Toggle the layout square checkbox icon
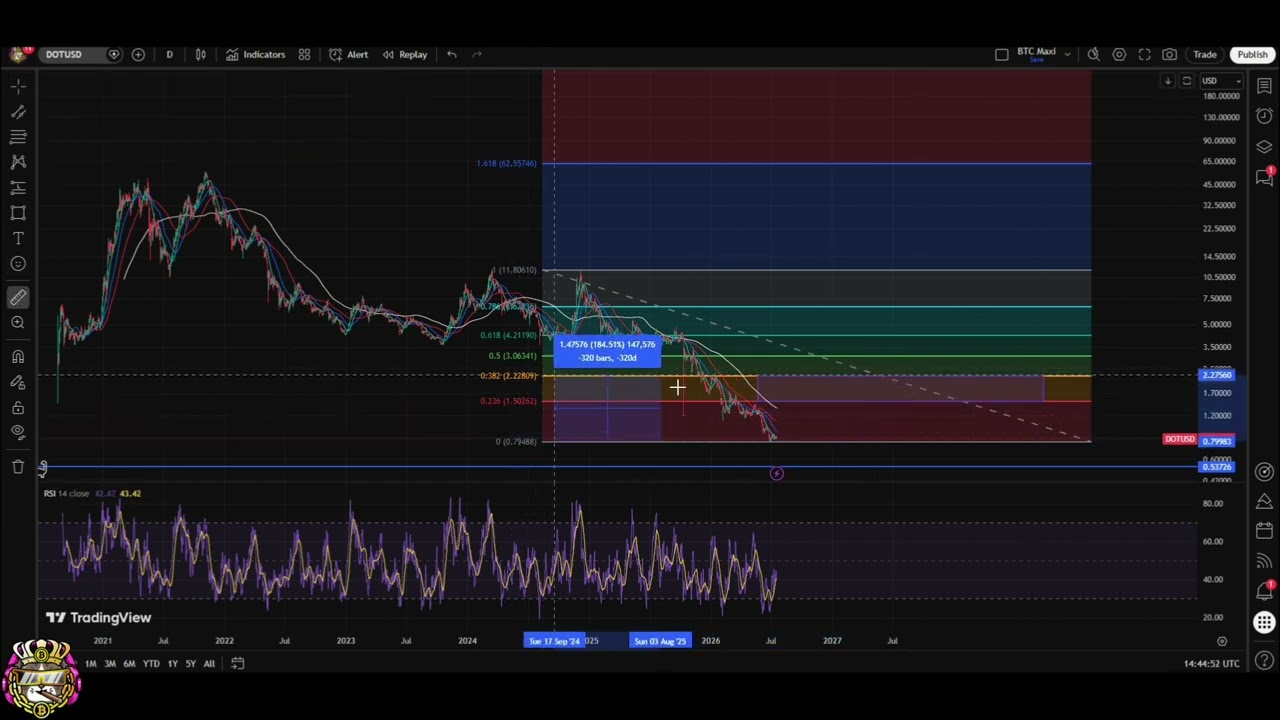 tap(1002, 54)
